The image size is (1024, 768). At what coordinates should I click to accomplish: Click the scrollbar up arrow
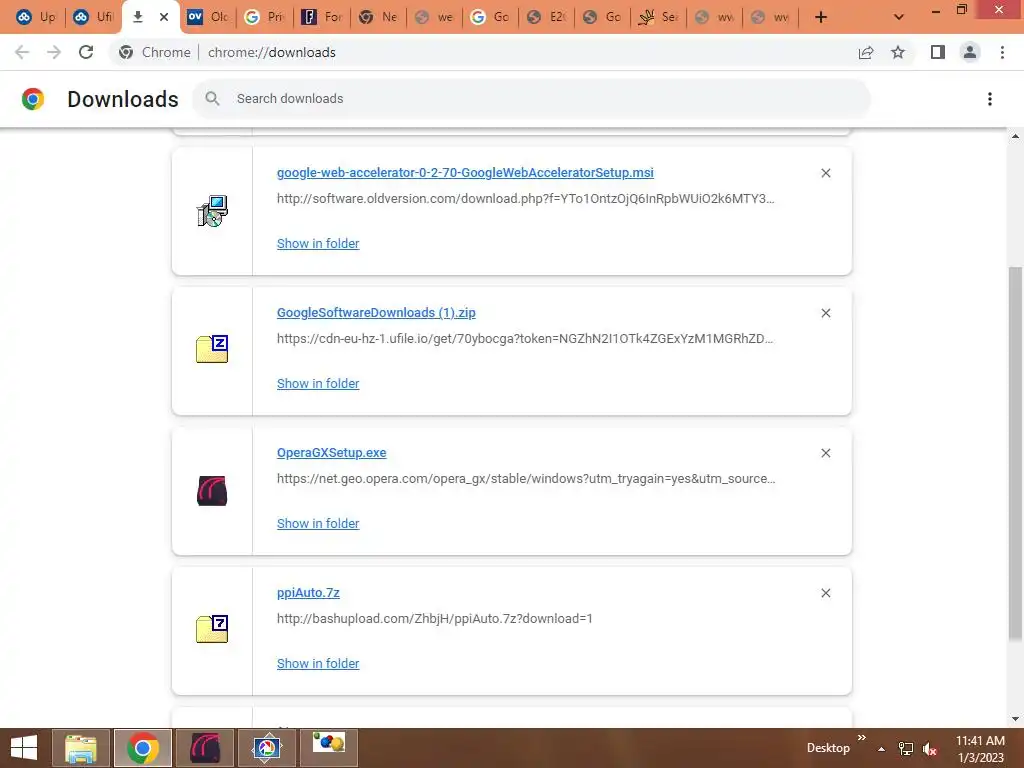click(x=1015, y=136)
